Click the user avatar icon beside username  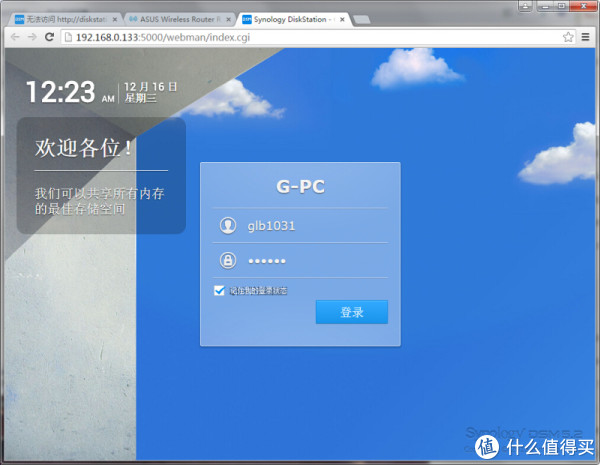pyautogui.click(x=227, y=225)
